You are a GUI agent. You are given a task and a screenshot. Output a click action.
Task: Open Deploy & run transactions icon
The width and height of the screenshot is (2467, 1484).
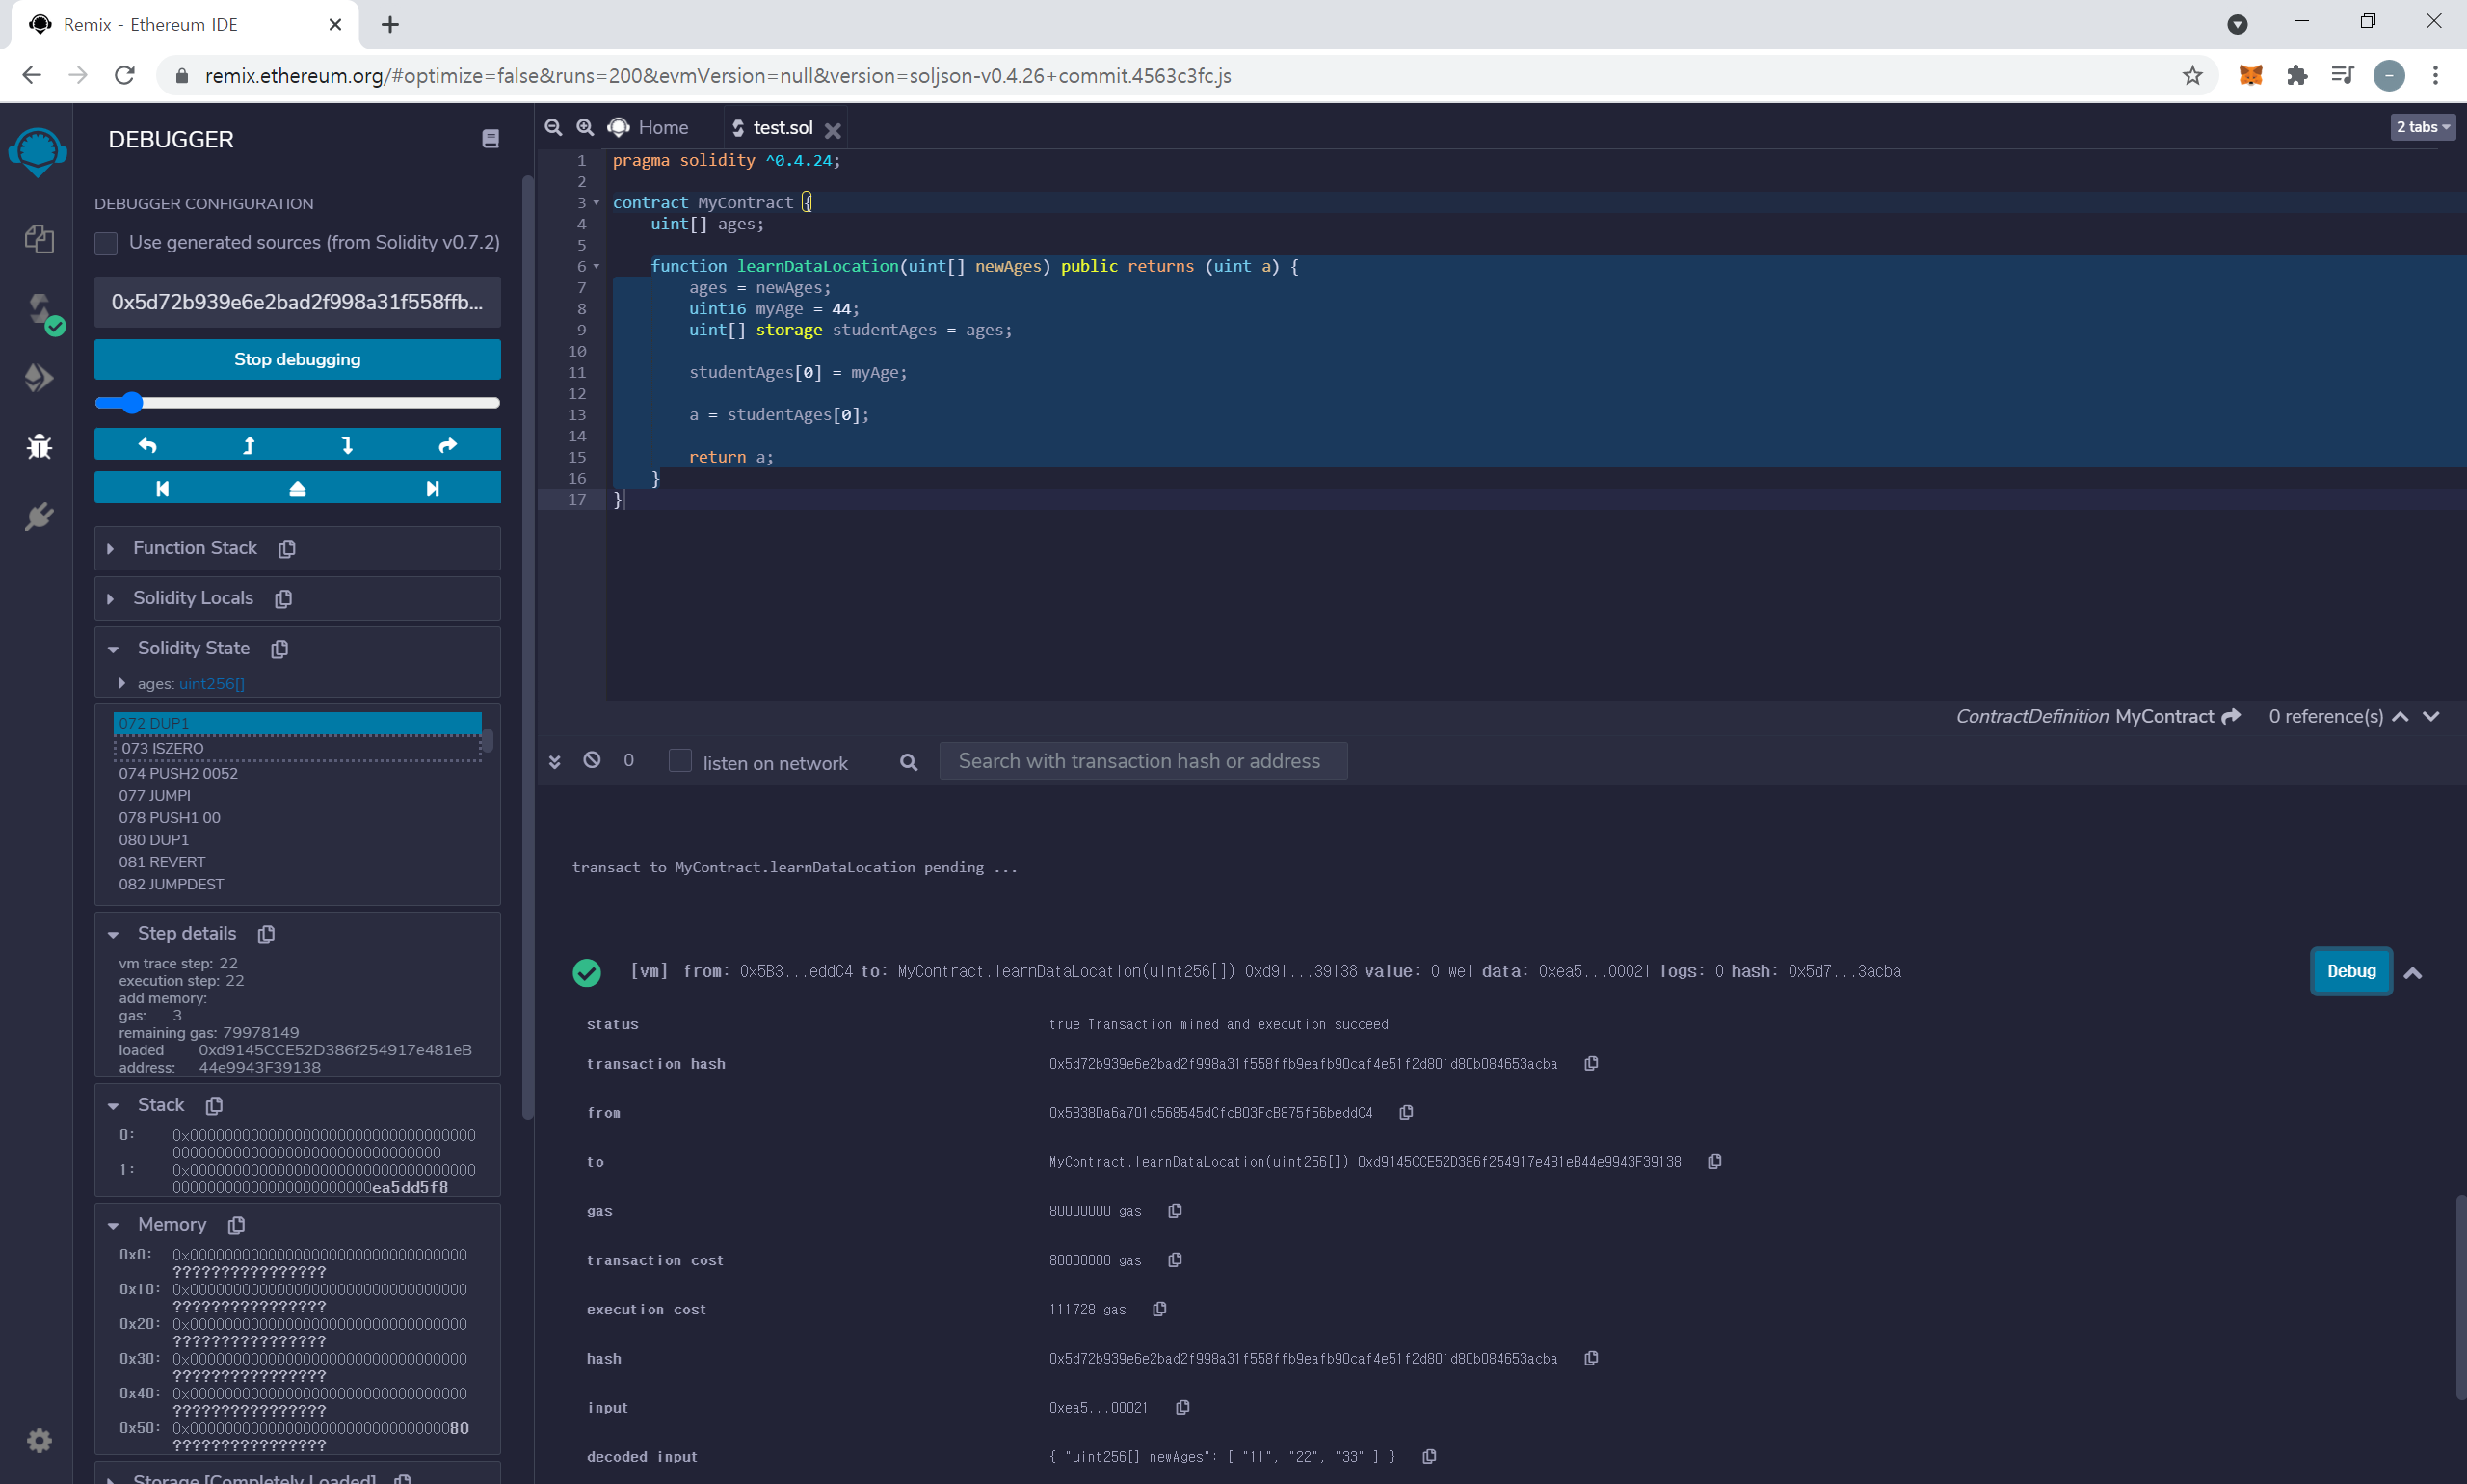tap(39, 378)
